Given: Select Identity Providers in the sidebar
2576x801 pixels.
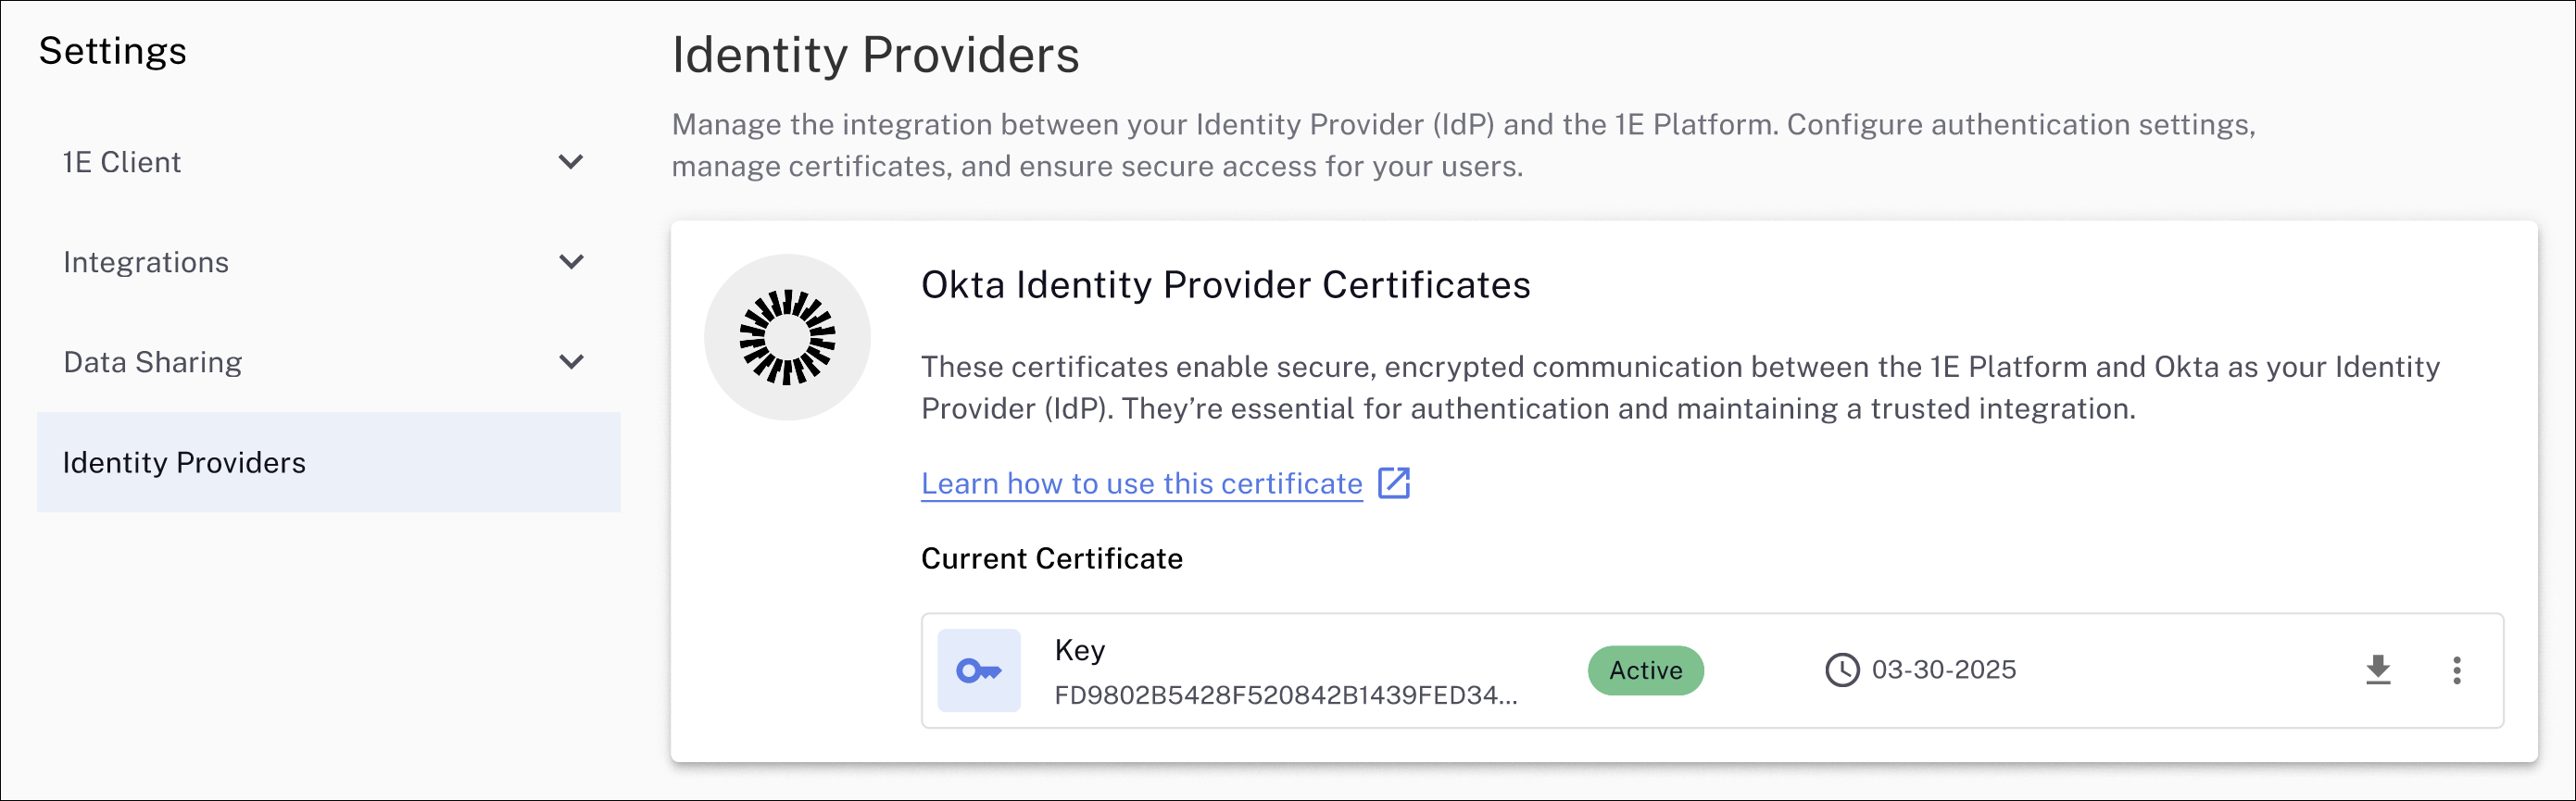Looking at the screenshot, I should coord(328,462).
